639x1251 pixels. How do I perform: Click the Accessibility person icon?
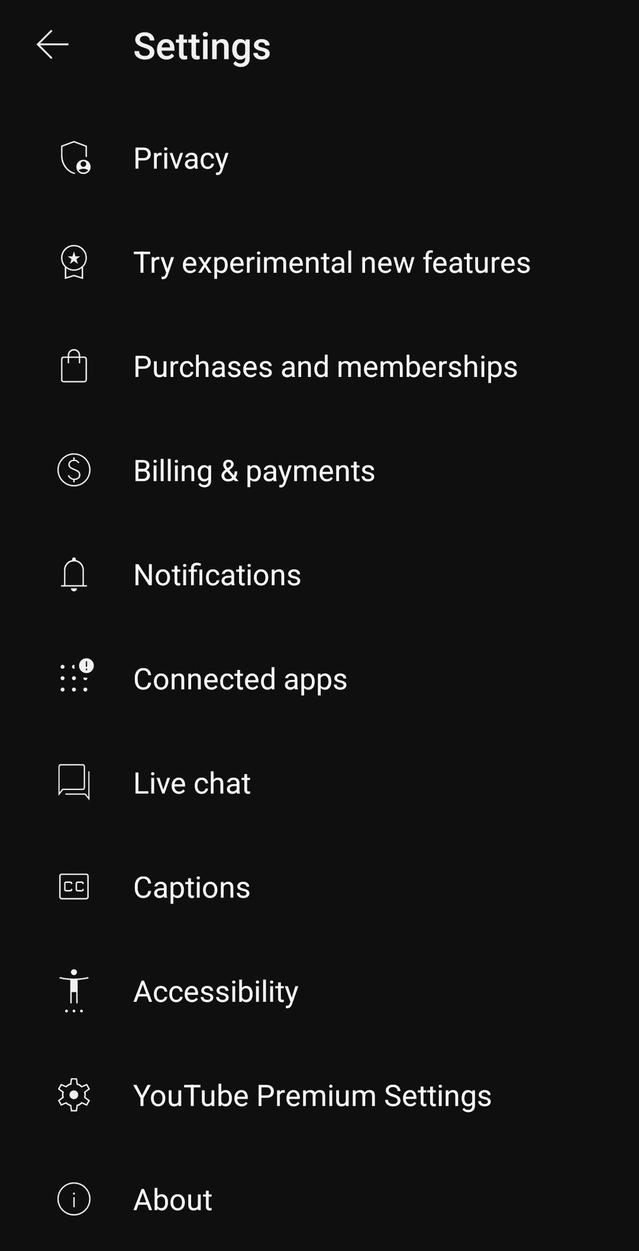[x=73, y=991]
